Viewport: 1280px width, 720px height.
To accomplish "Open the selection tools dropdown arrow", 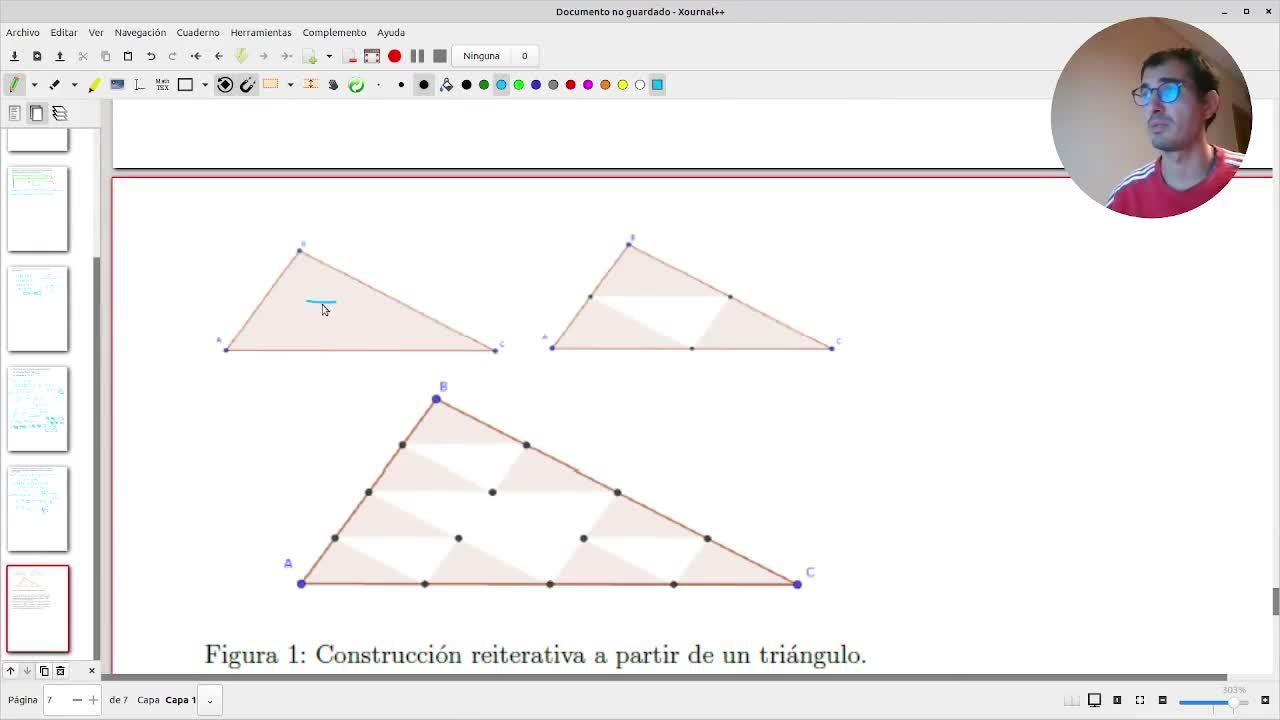I will click(x=290, y=85).
